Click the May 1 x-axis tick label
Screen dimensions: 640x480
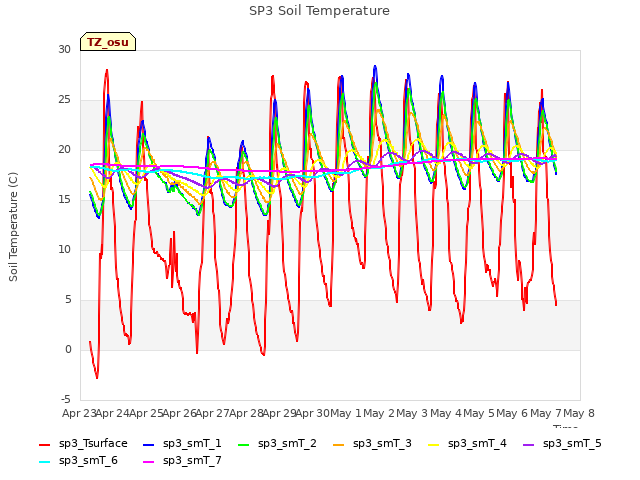click(346, 413)
